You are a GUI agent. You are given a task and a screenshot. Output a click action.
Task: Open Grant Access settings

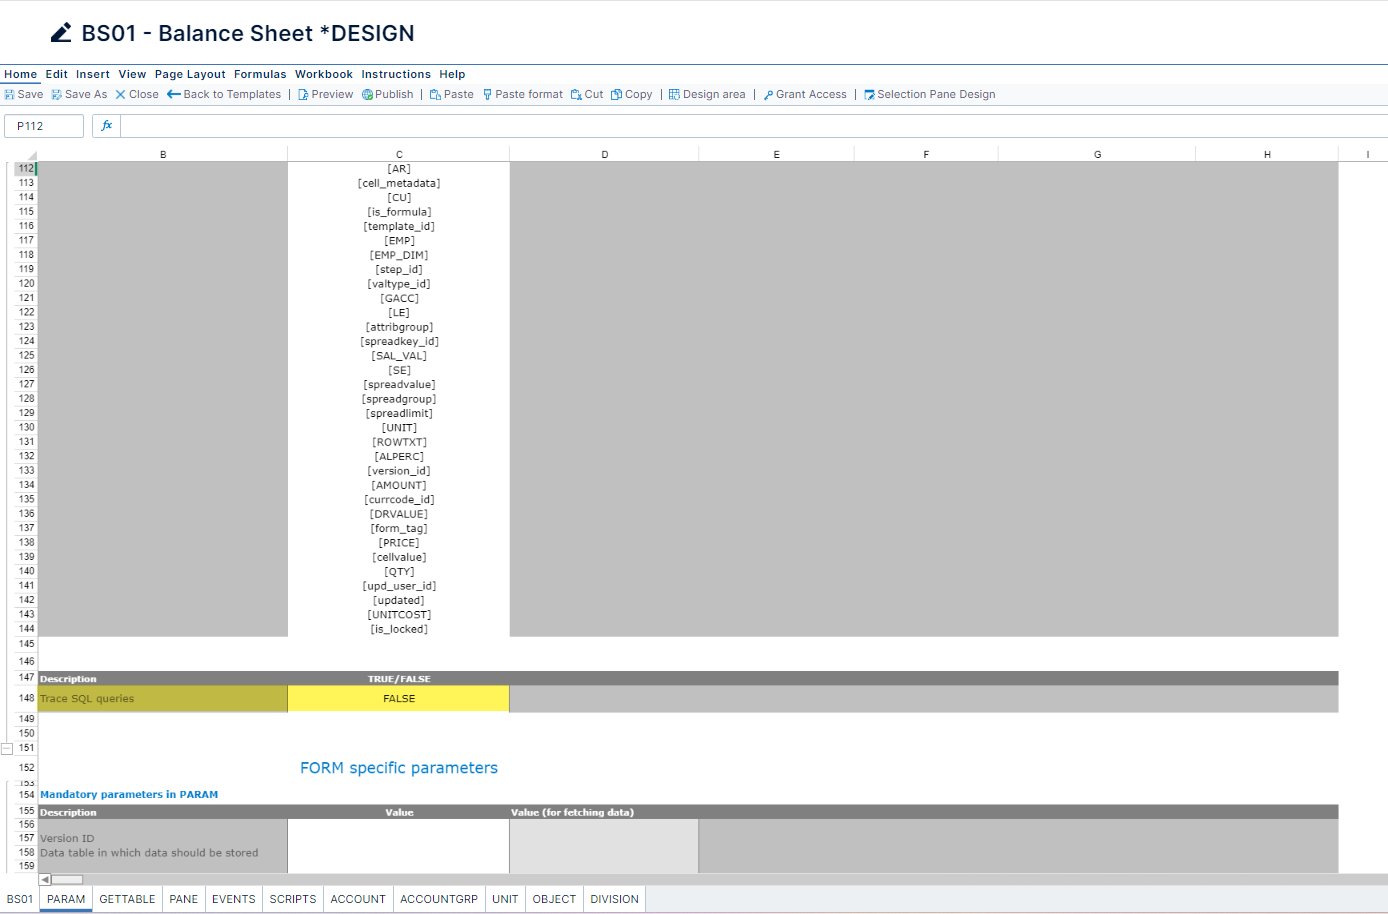[804, 94]
